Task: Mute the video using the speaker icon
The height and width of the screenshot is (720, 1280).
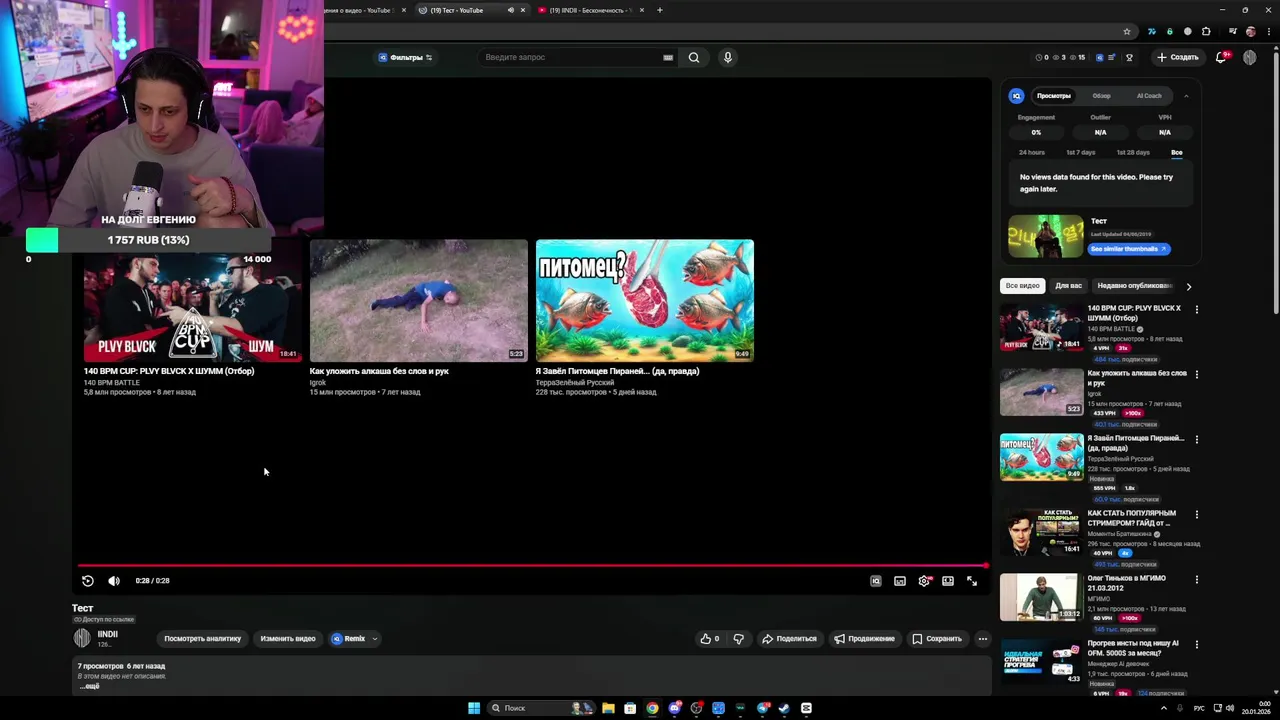Action: [x=114, y=581]
